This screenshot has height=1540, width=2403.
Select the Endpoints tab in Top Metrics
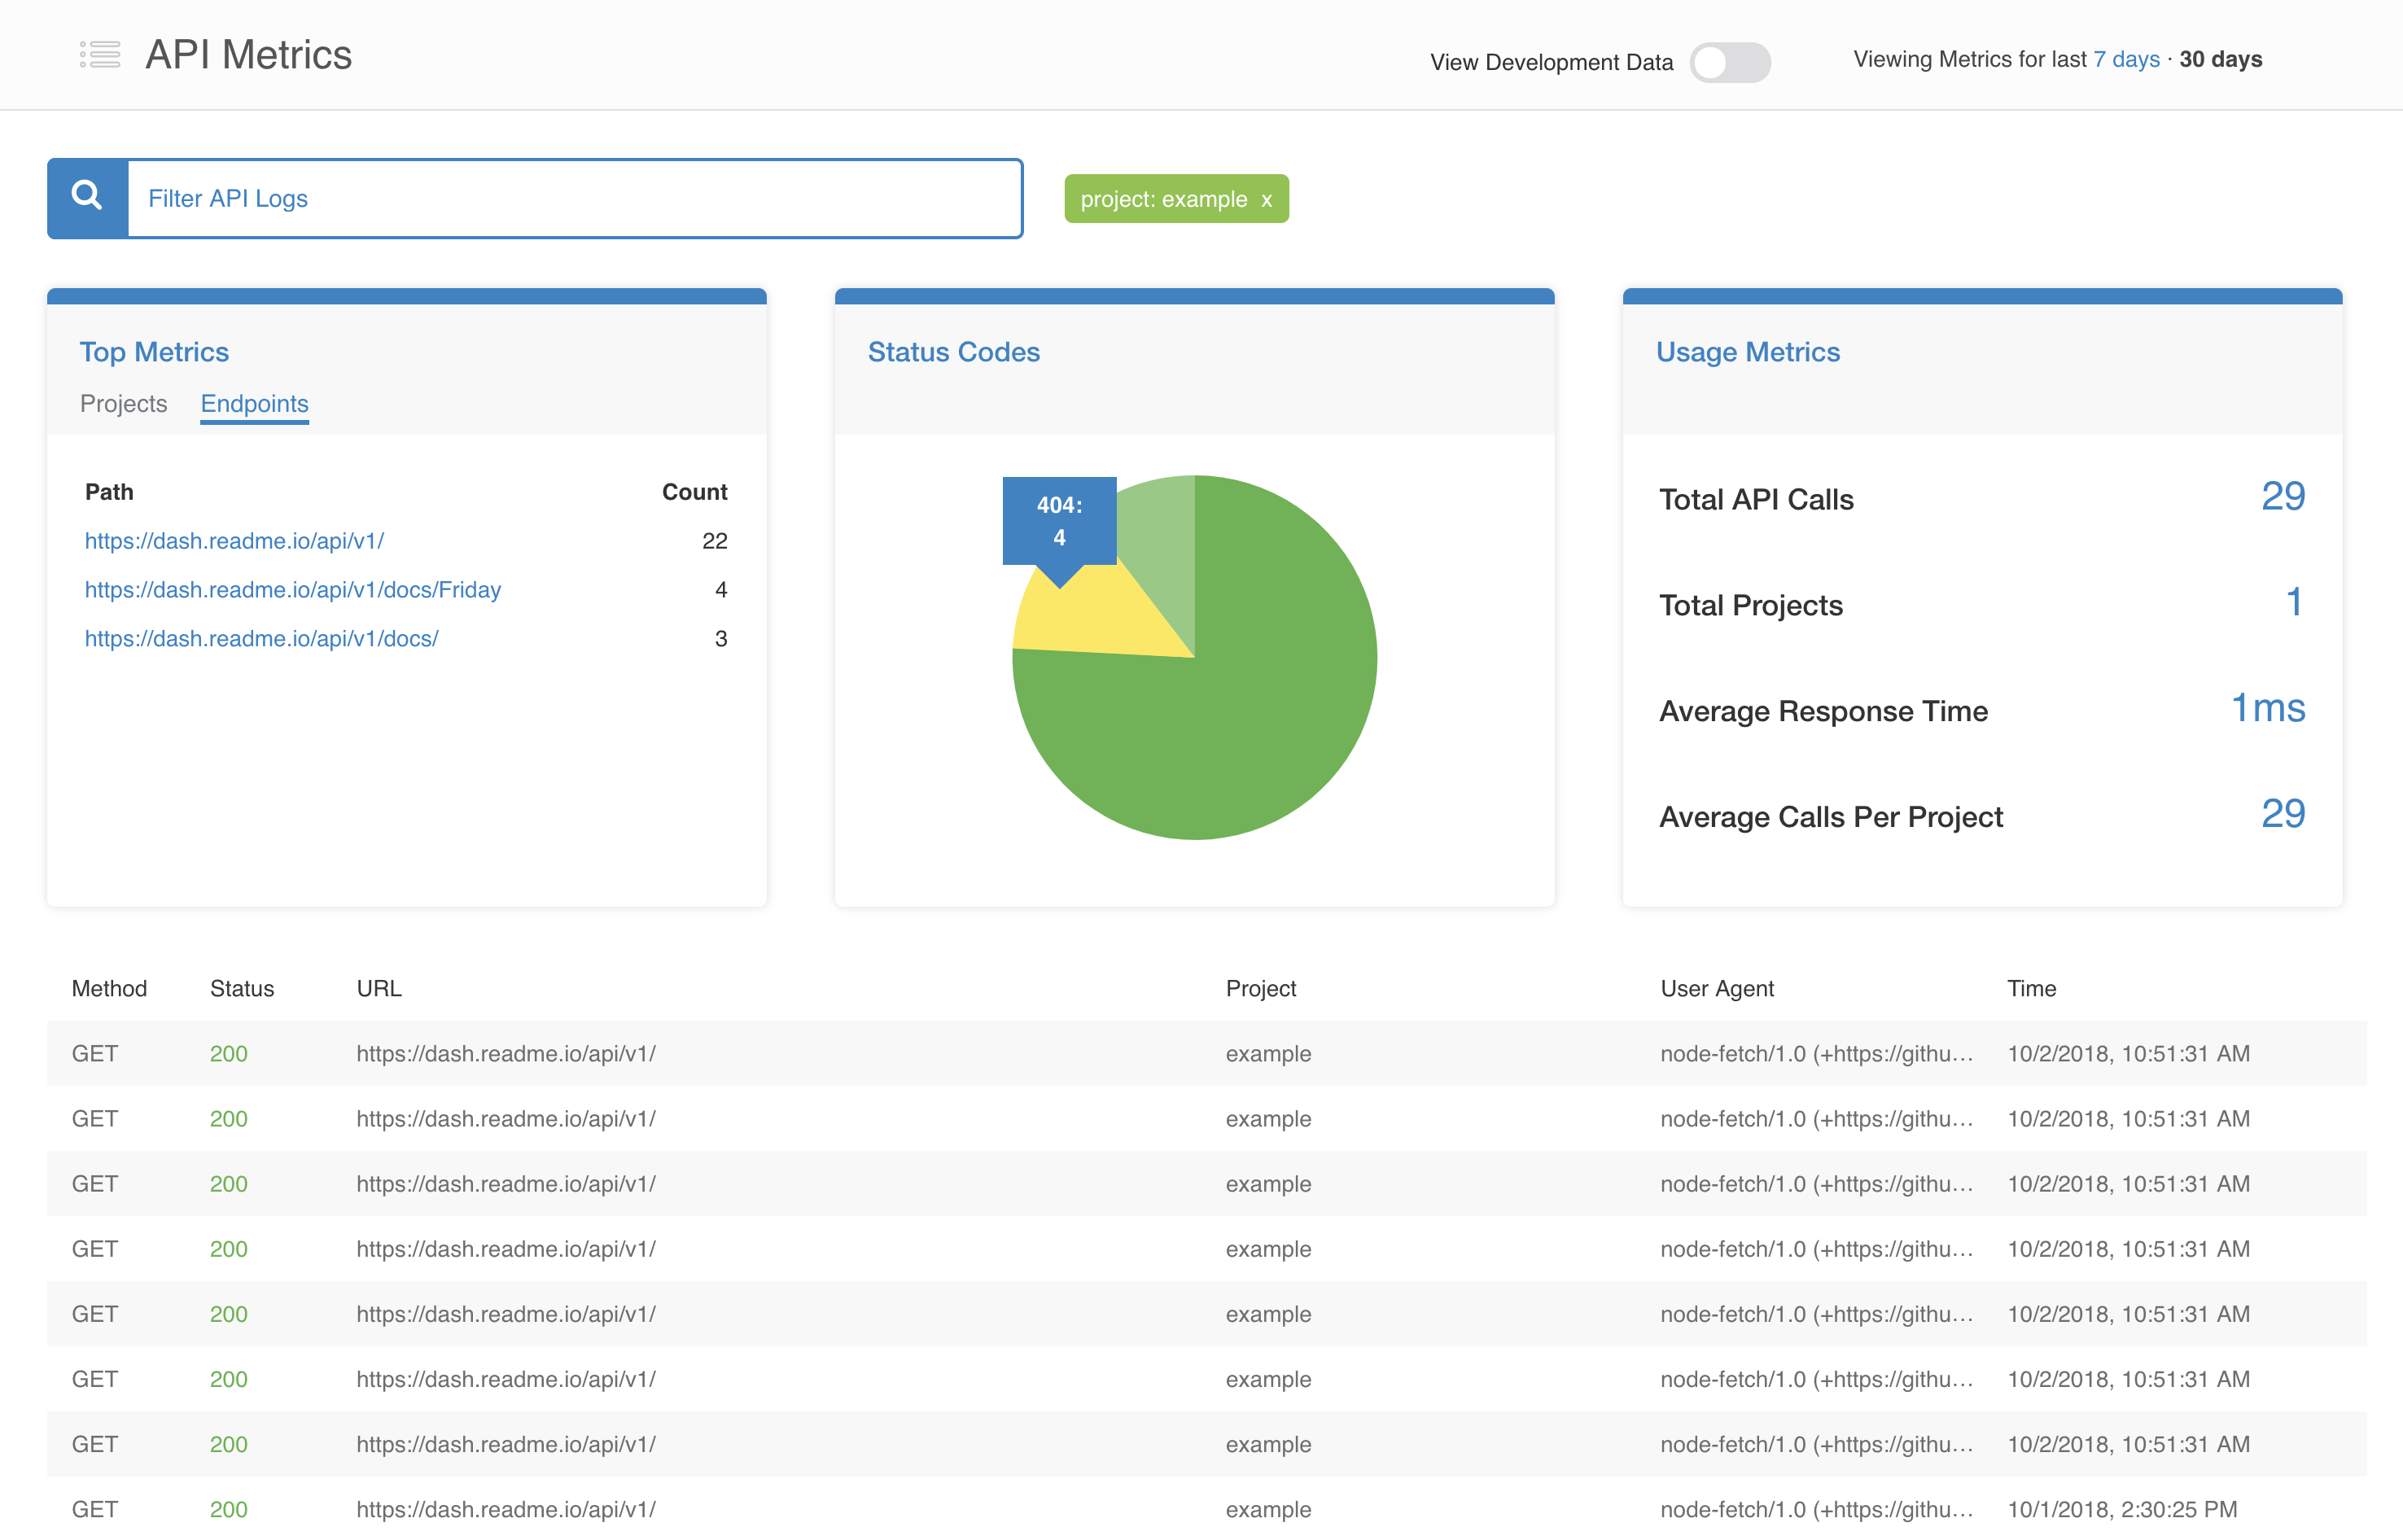(252, 403)
